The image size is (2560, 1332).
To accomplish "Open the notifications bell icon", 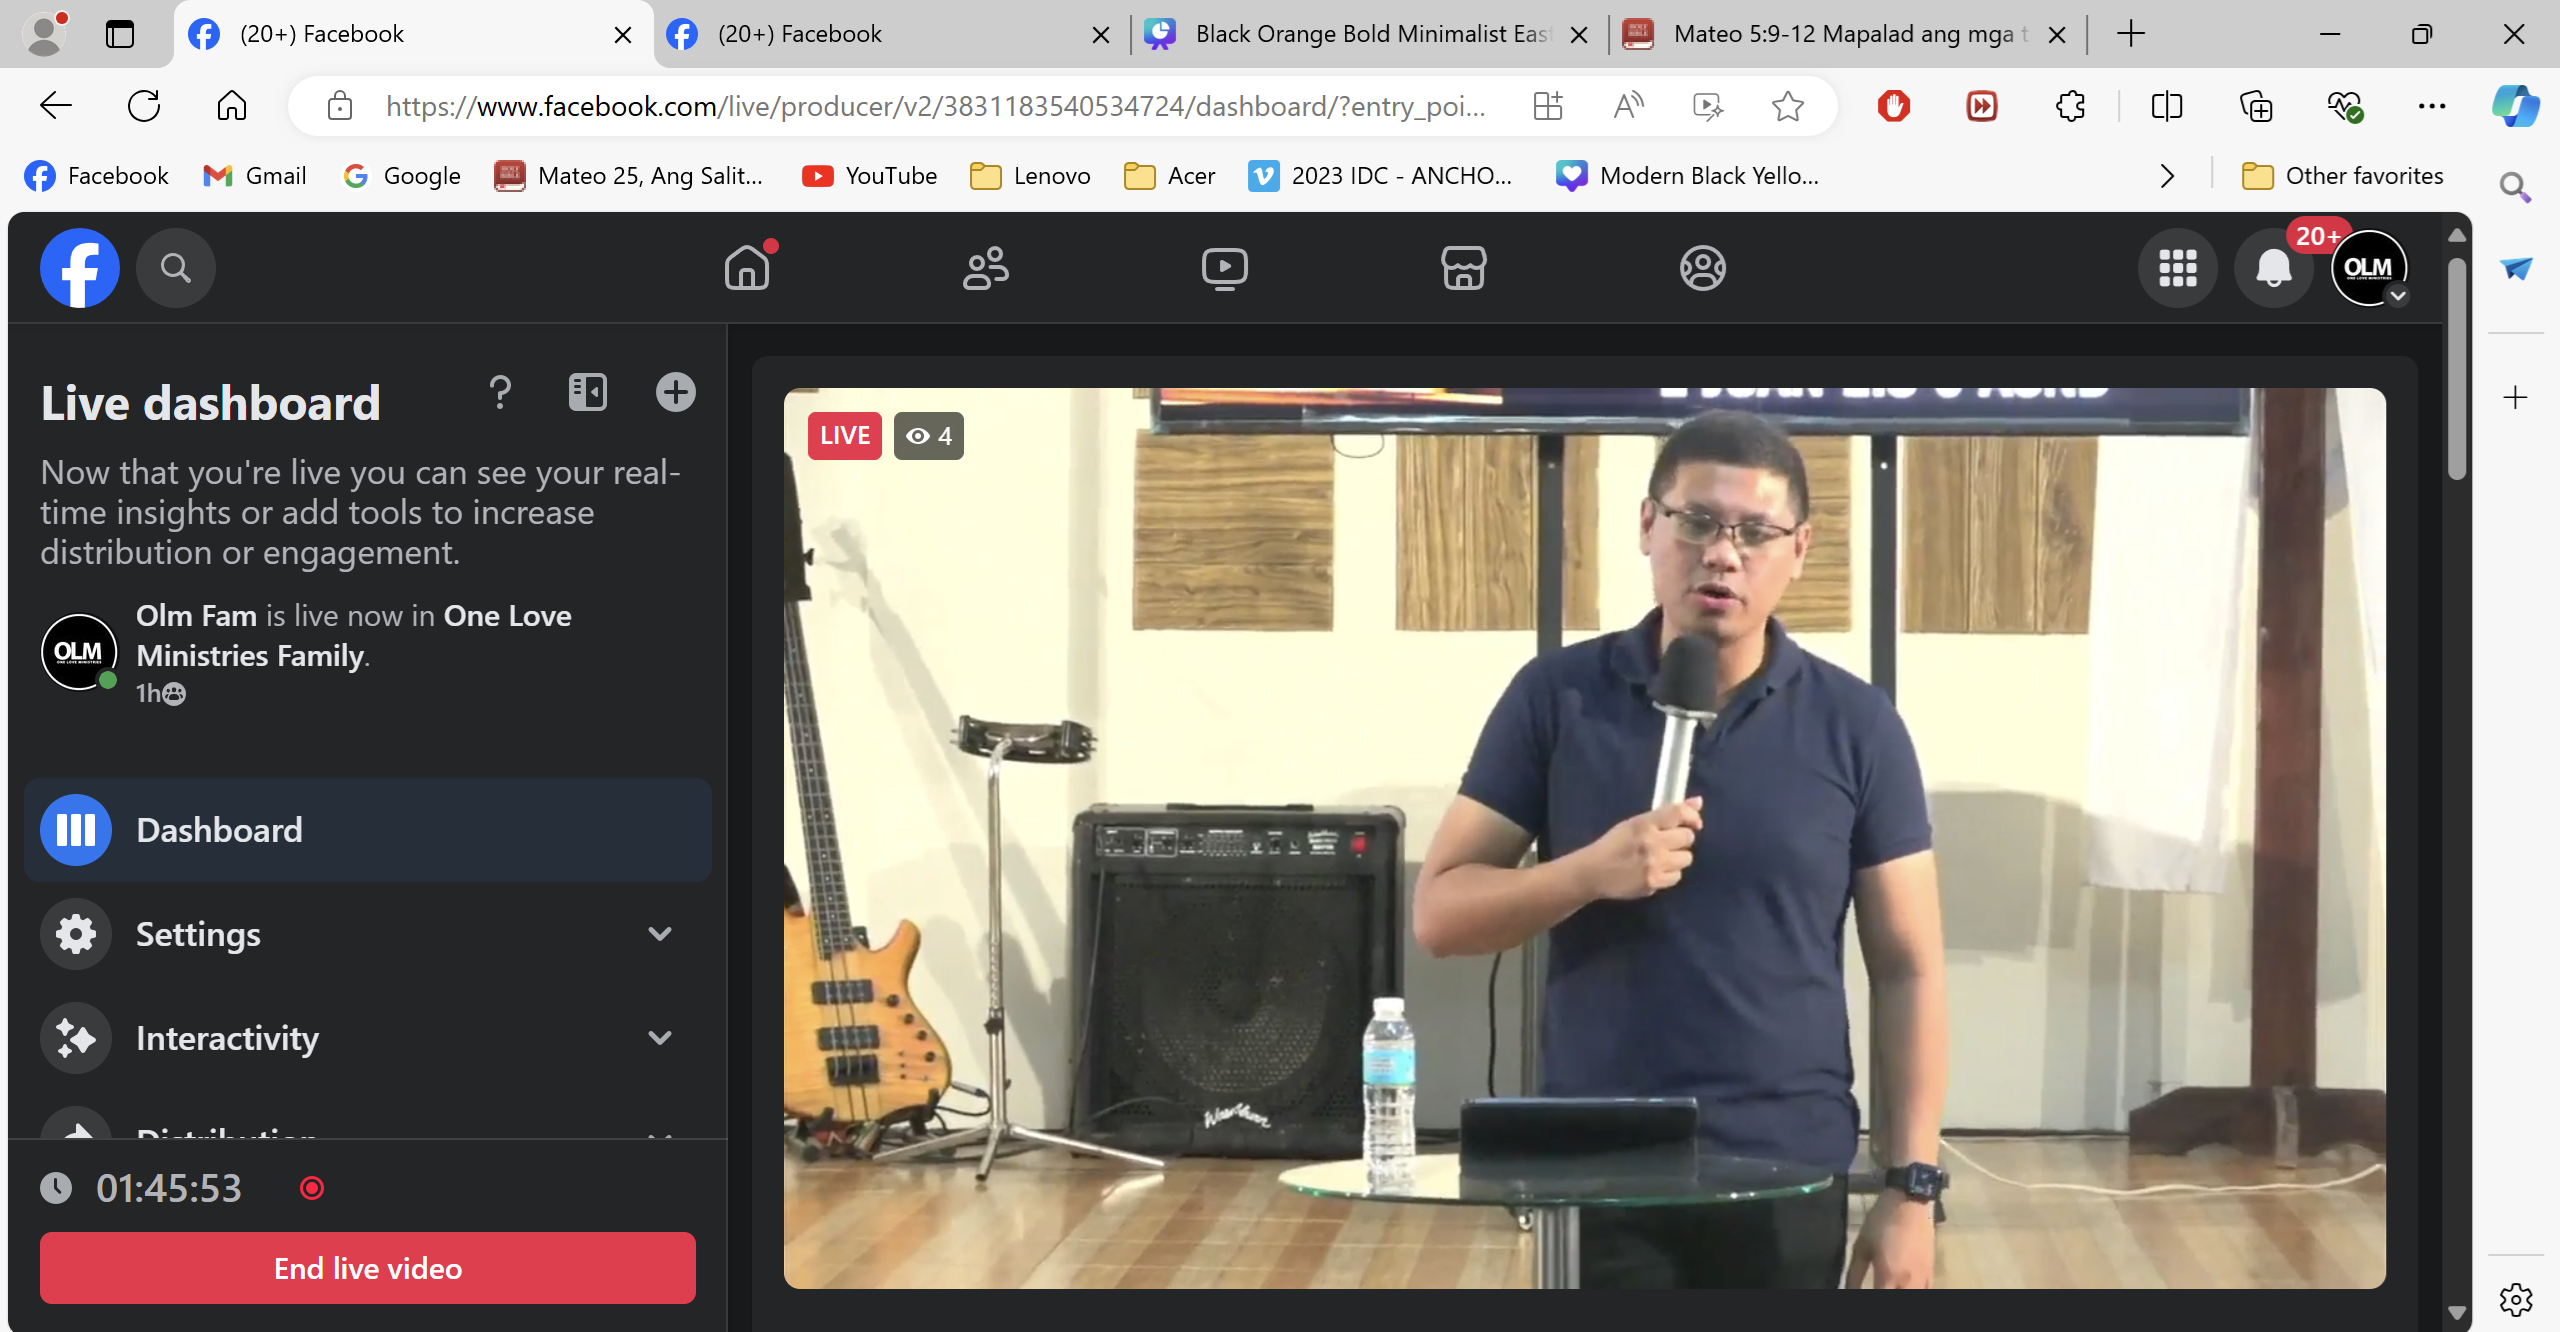I will point(2273,268).
